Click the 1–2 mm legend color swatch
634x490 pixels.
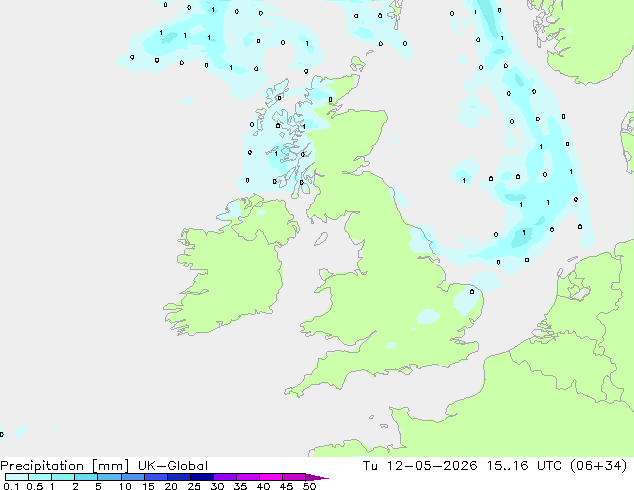point(63,477)
